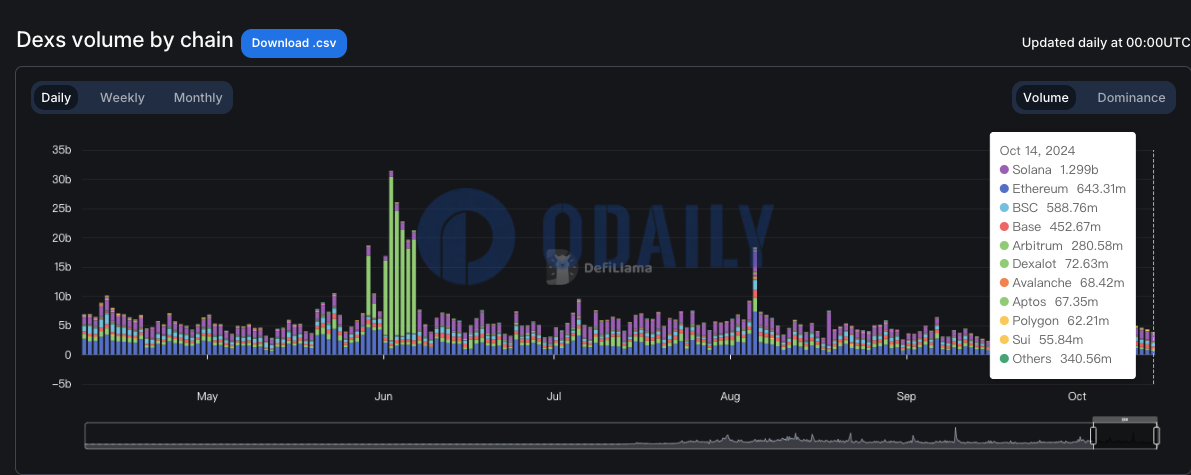Click the Ethereum blue legend dot
The height and width of the screenshot is (475, 1191).
(1004, 188)
